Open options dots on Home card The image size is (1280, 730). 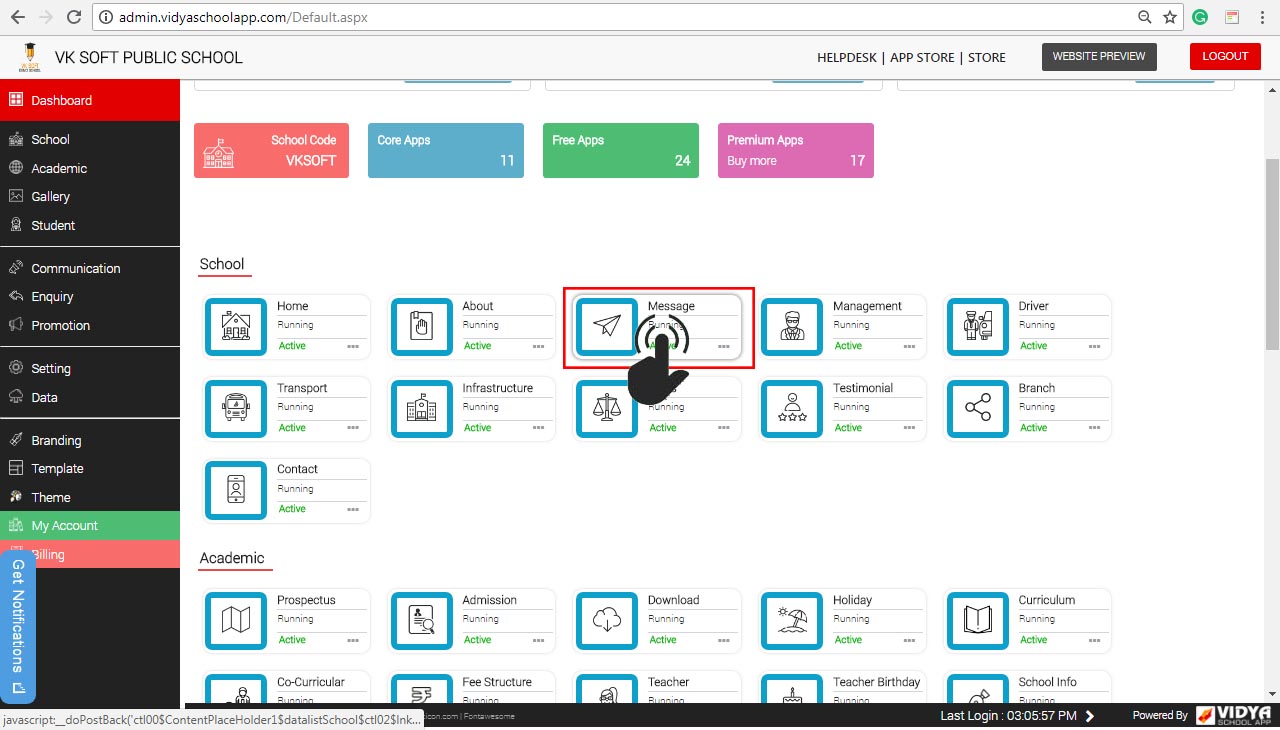point(353,346)
